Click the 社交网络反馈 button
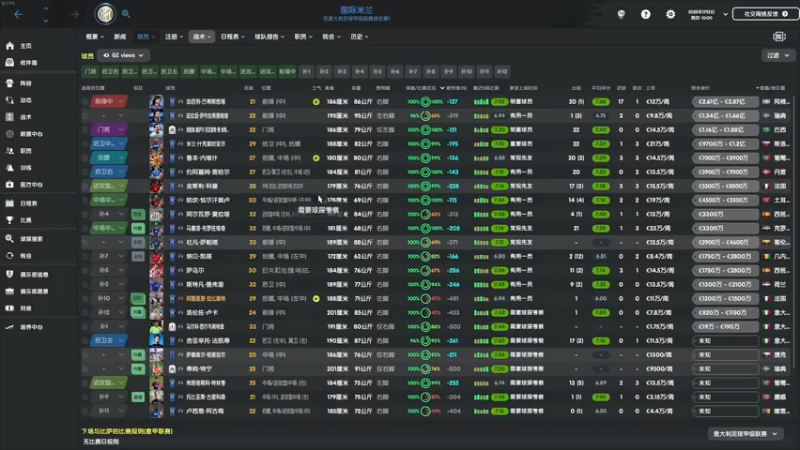This screenshot has width=800, height=450. point(765,14)
